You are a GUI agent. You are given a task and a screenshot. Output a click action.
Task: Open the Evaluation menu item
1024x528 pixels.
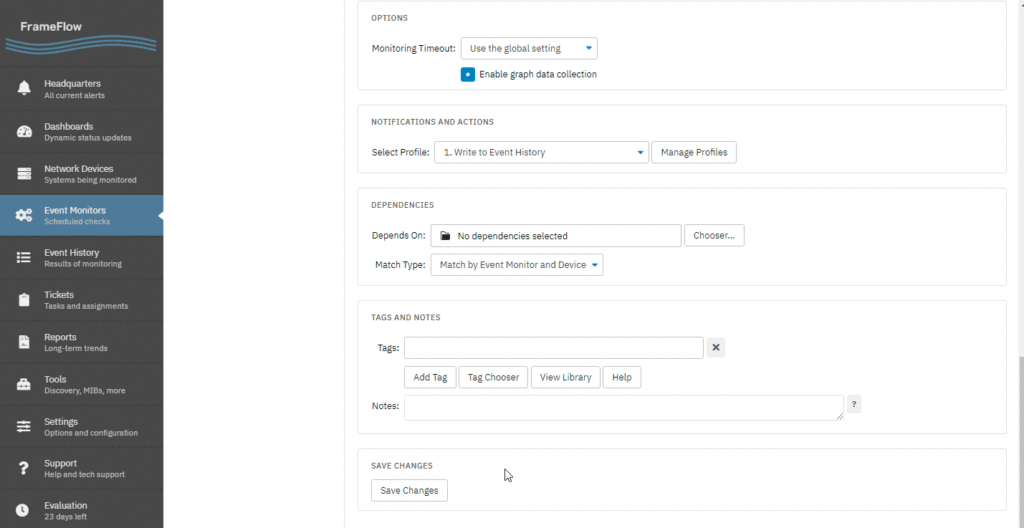pos(82,510)
